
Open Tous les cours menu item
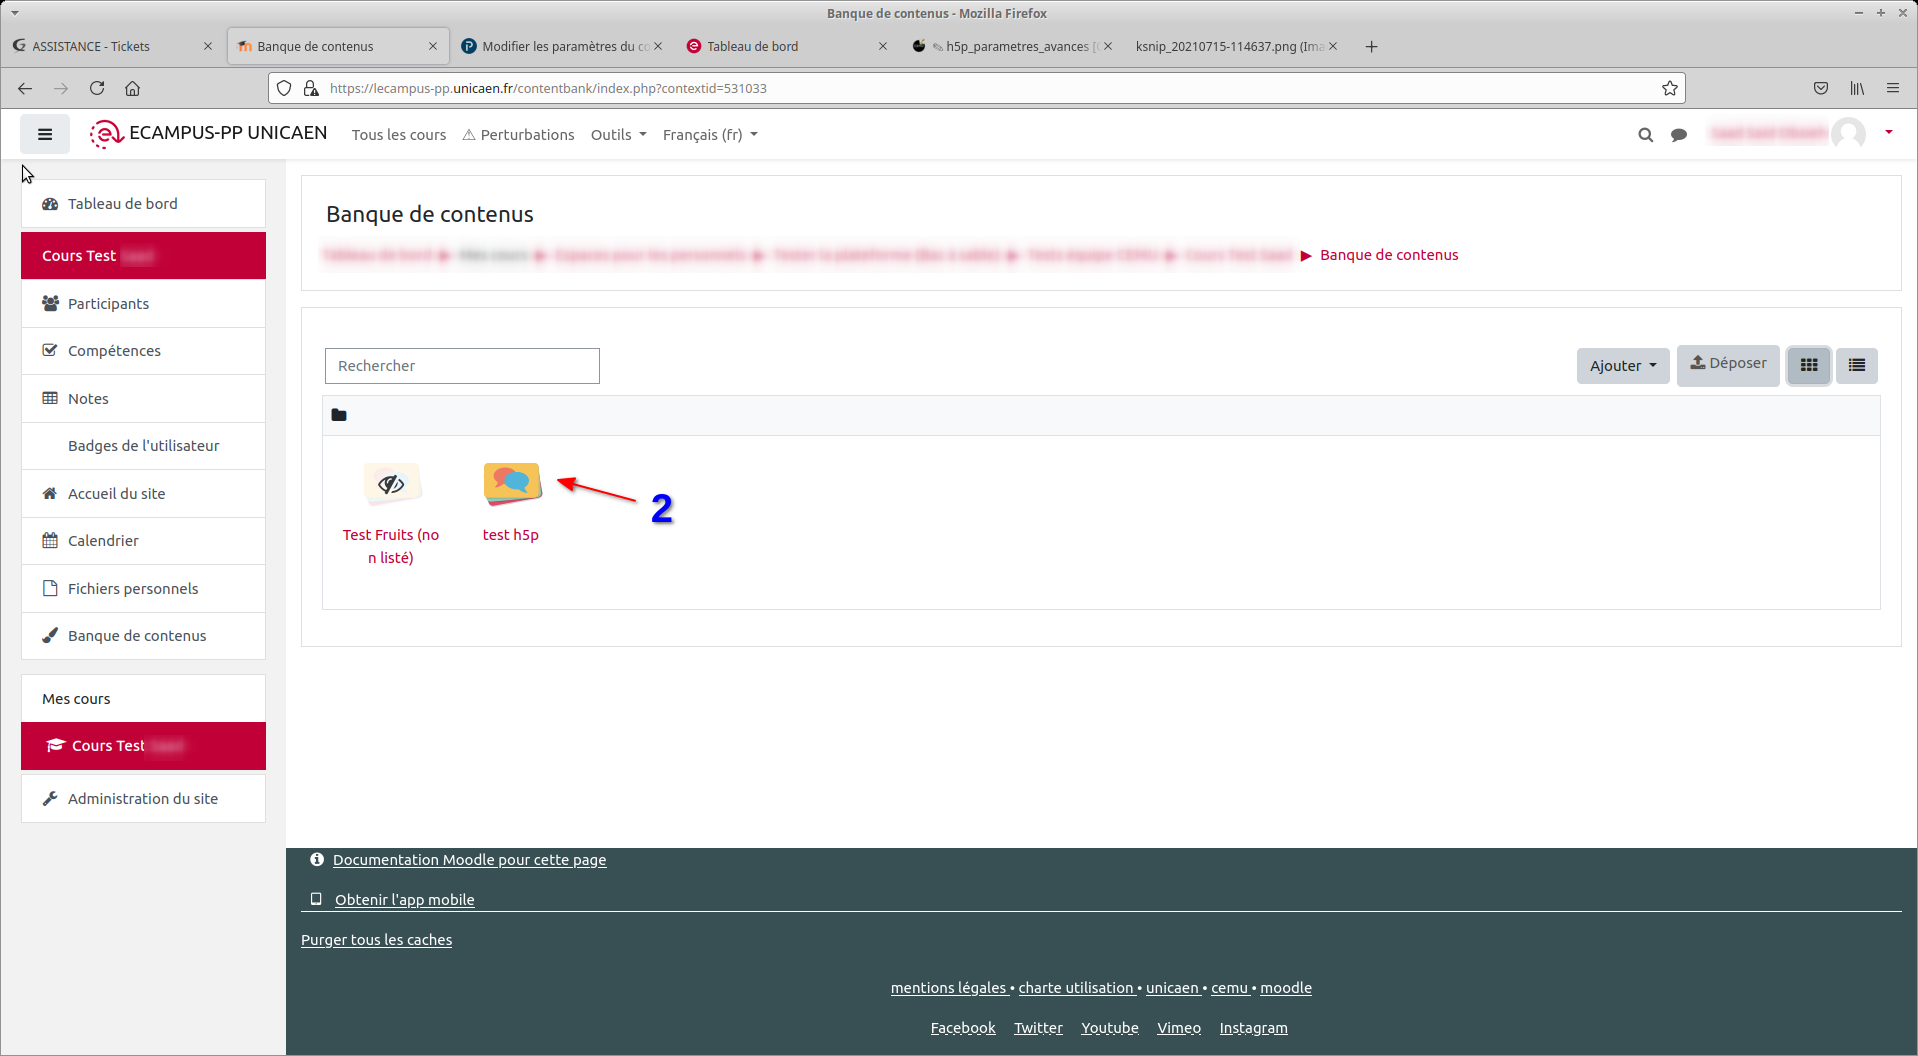tap(398, 135)
